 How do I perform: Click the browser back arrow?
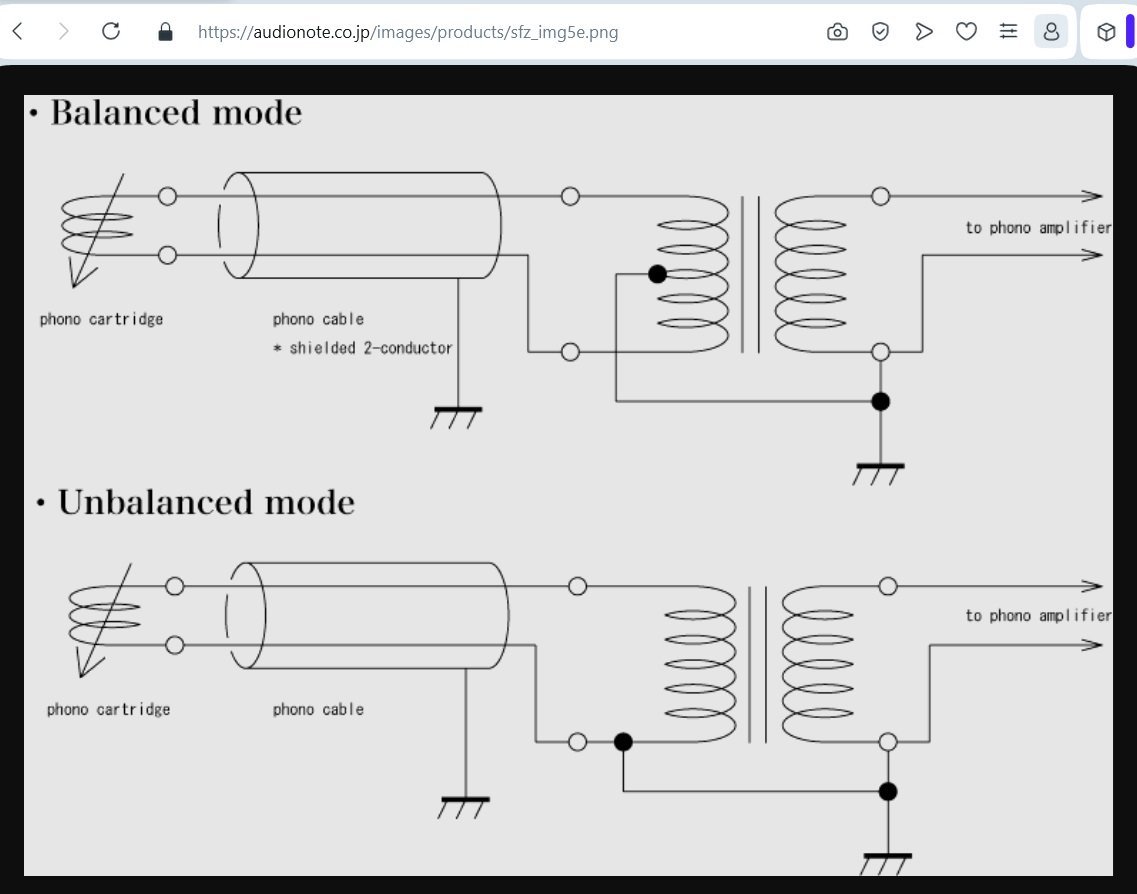(18, 32)
